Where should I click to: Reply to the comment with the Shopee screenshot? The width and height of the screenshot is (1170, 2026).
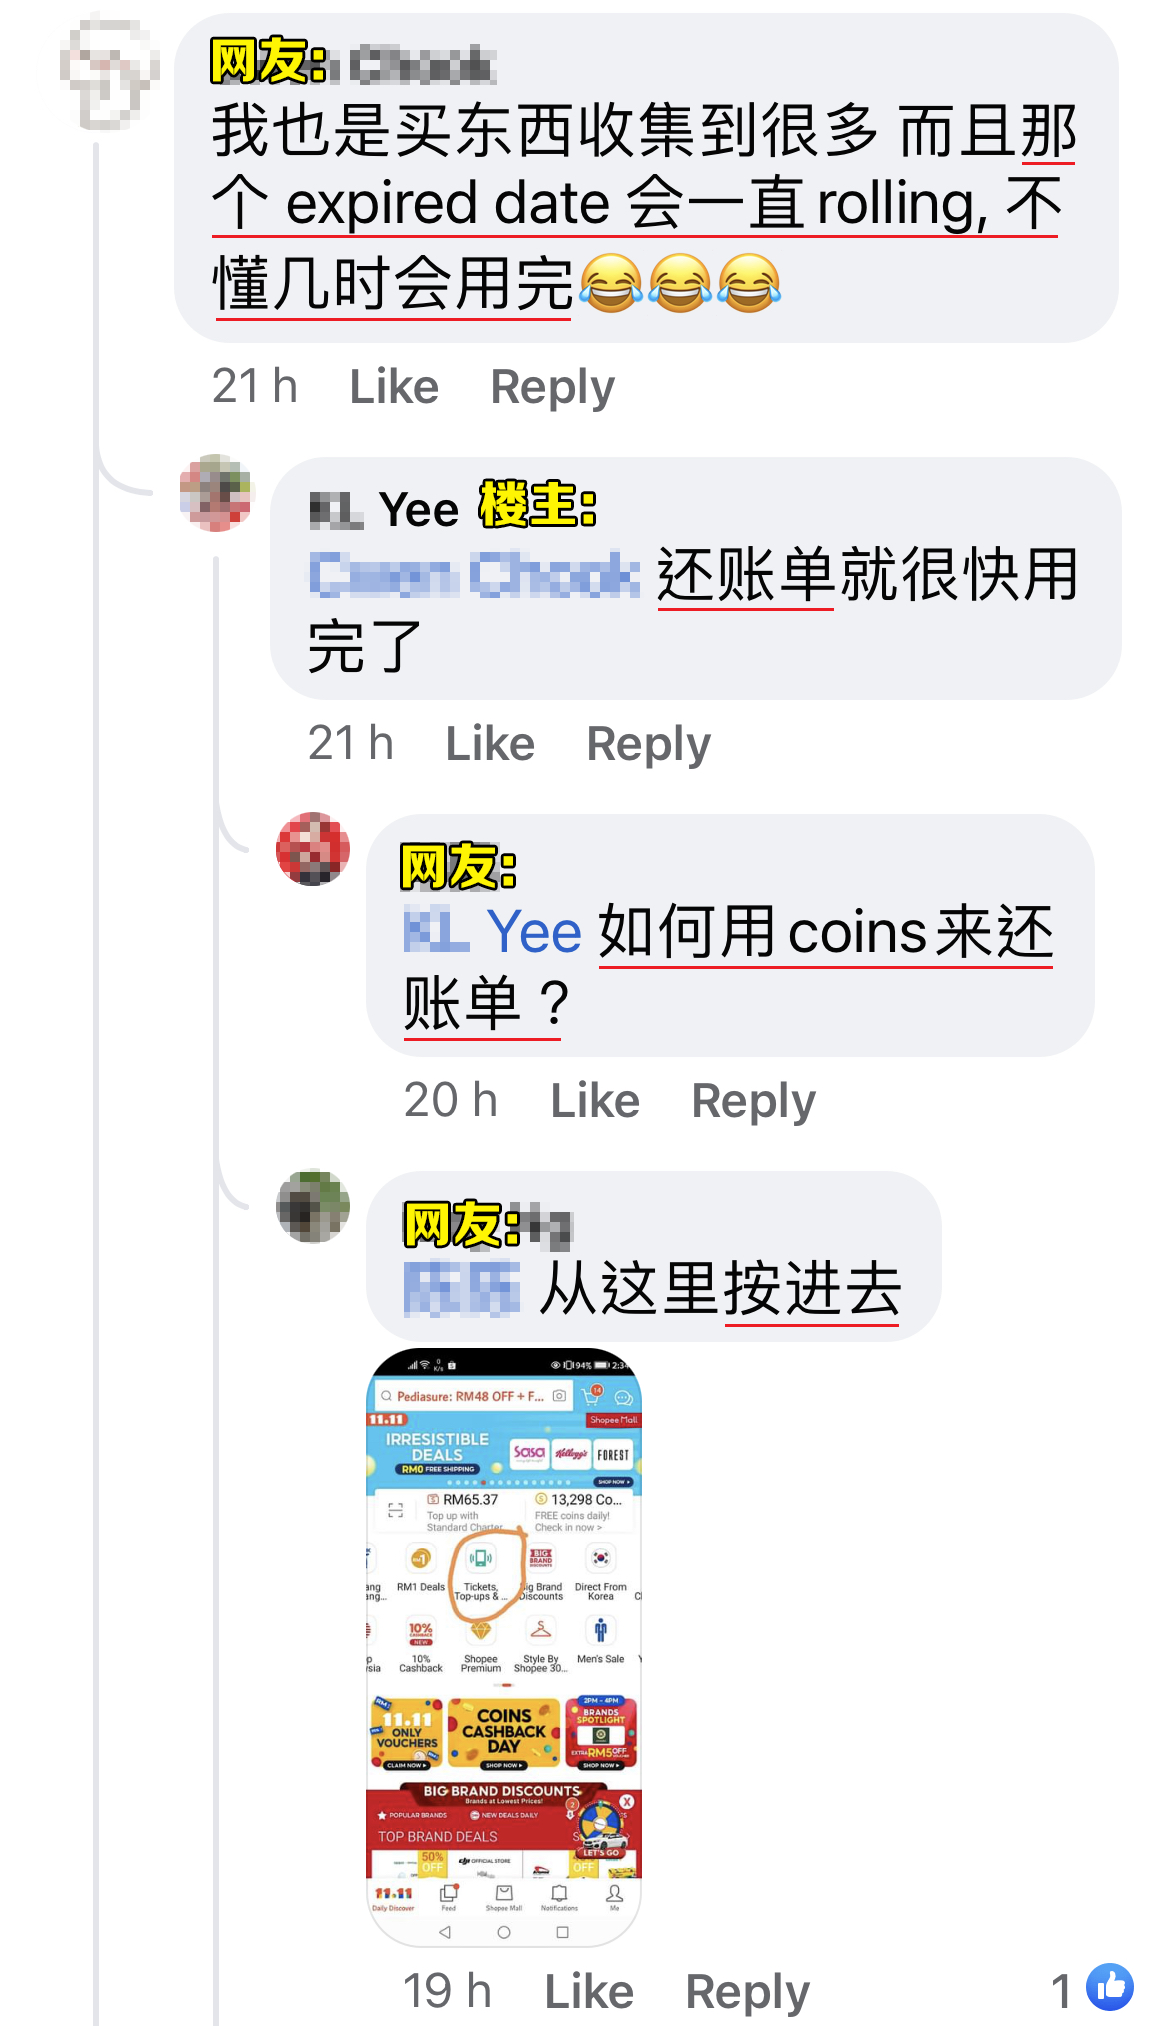(747, 1991)
